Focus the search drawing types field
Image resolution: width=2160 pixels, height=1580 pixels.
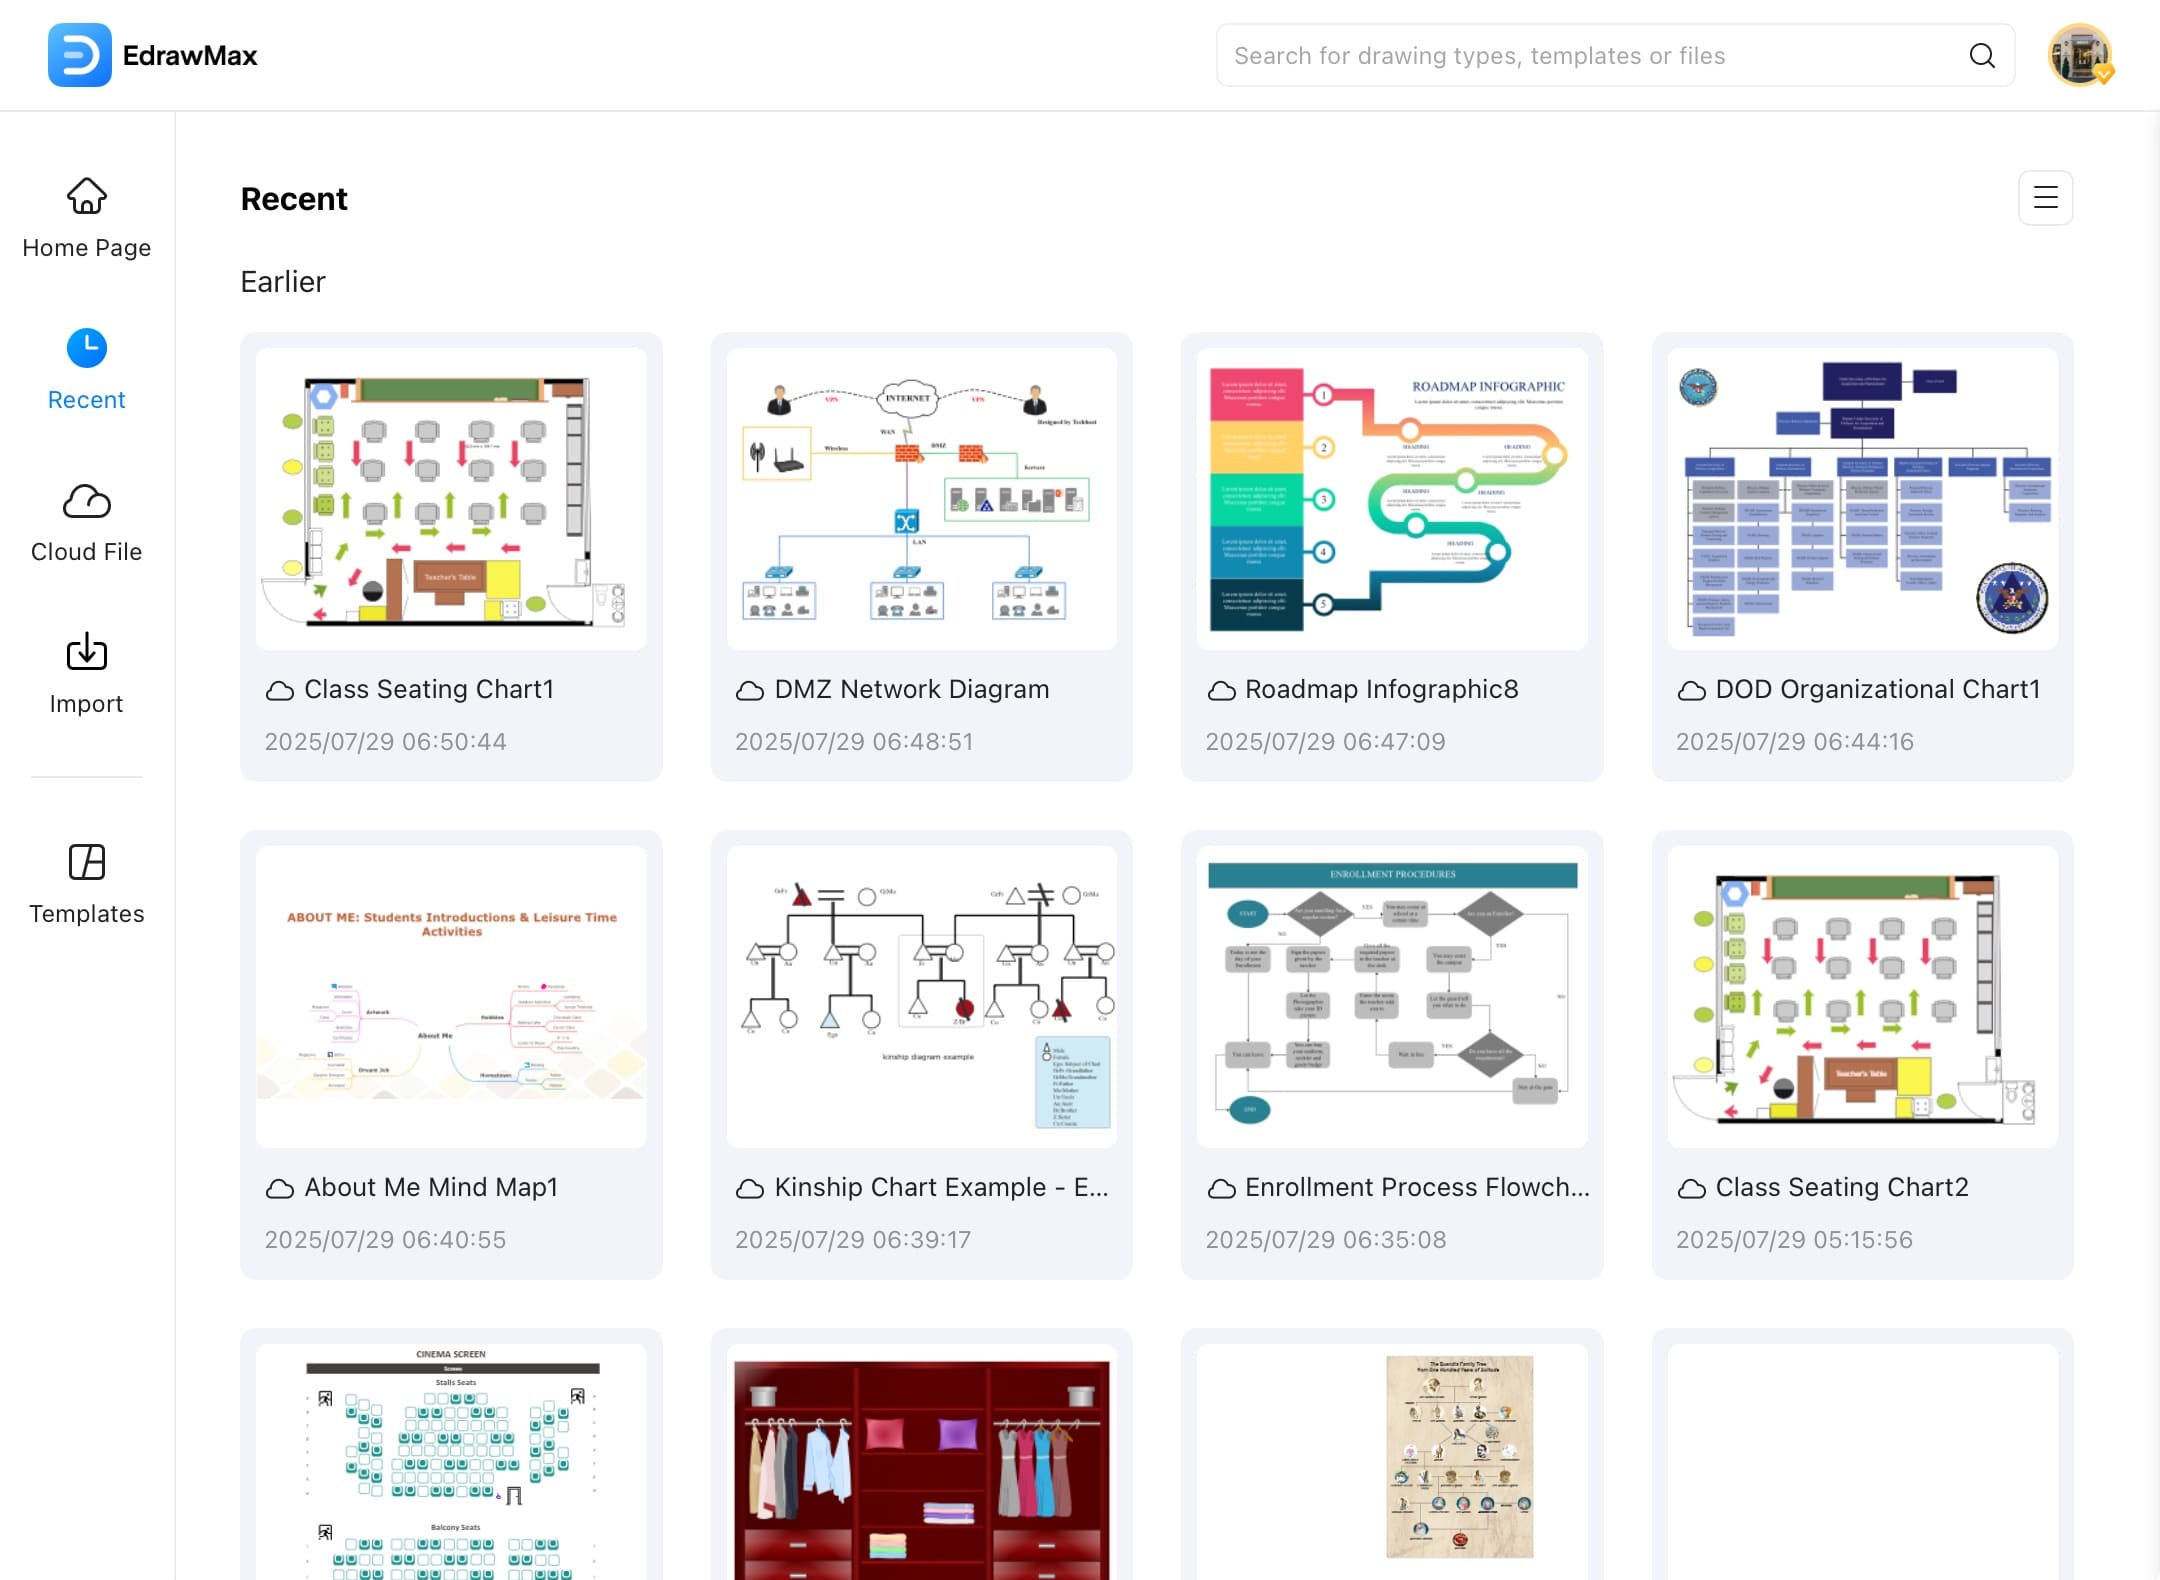[x=1590, y=56]
